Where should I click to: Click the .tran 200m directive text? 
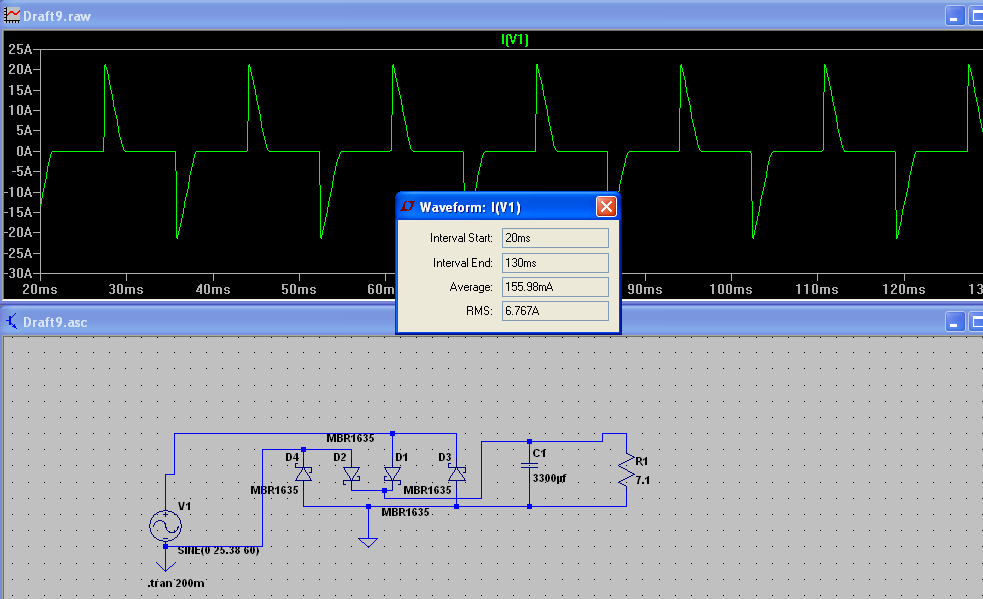pyautogui.click(x=176, y=583)
